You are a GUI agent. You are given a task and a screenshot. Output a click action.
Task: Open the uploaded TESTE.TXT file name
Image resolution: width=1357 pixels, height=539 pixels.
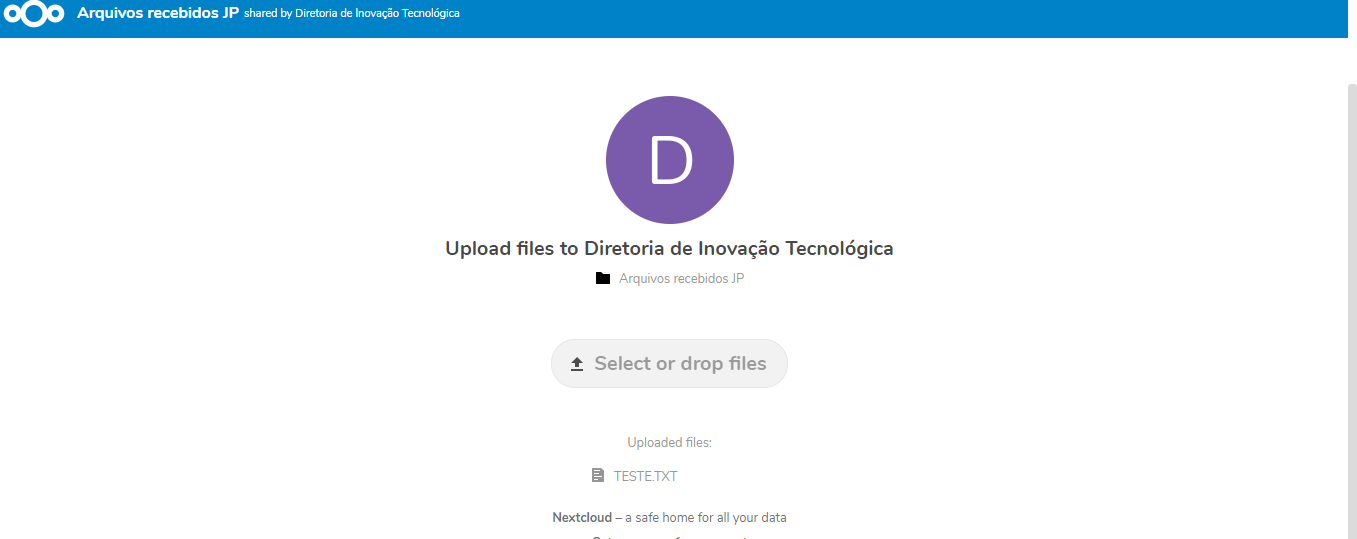pyautogui.click(x=645, y=476)
